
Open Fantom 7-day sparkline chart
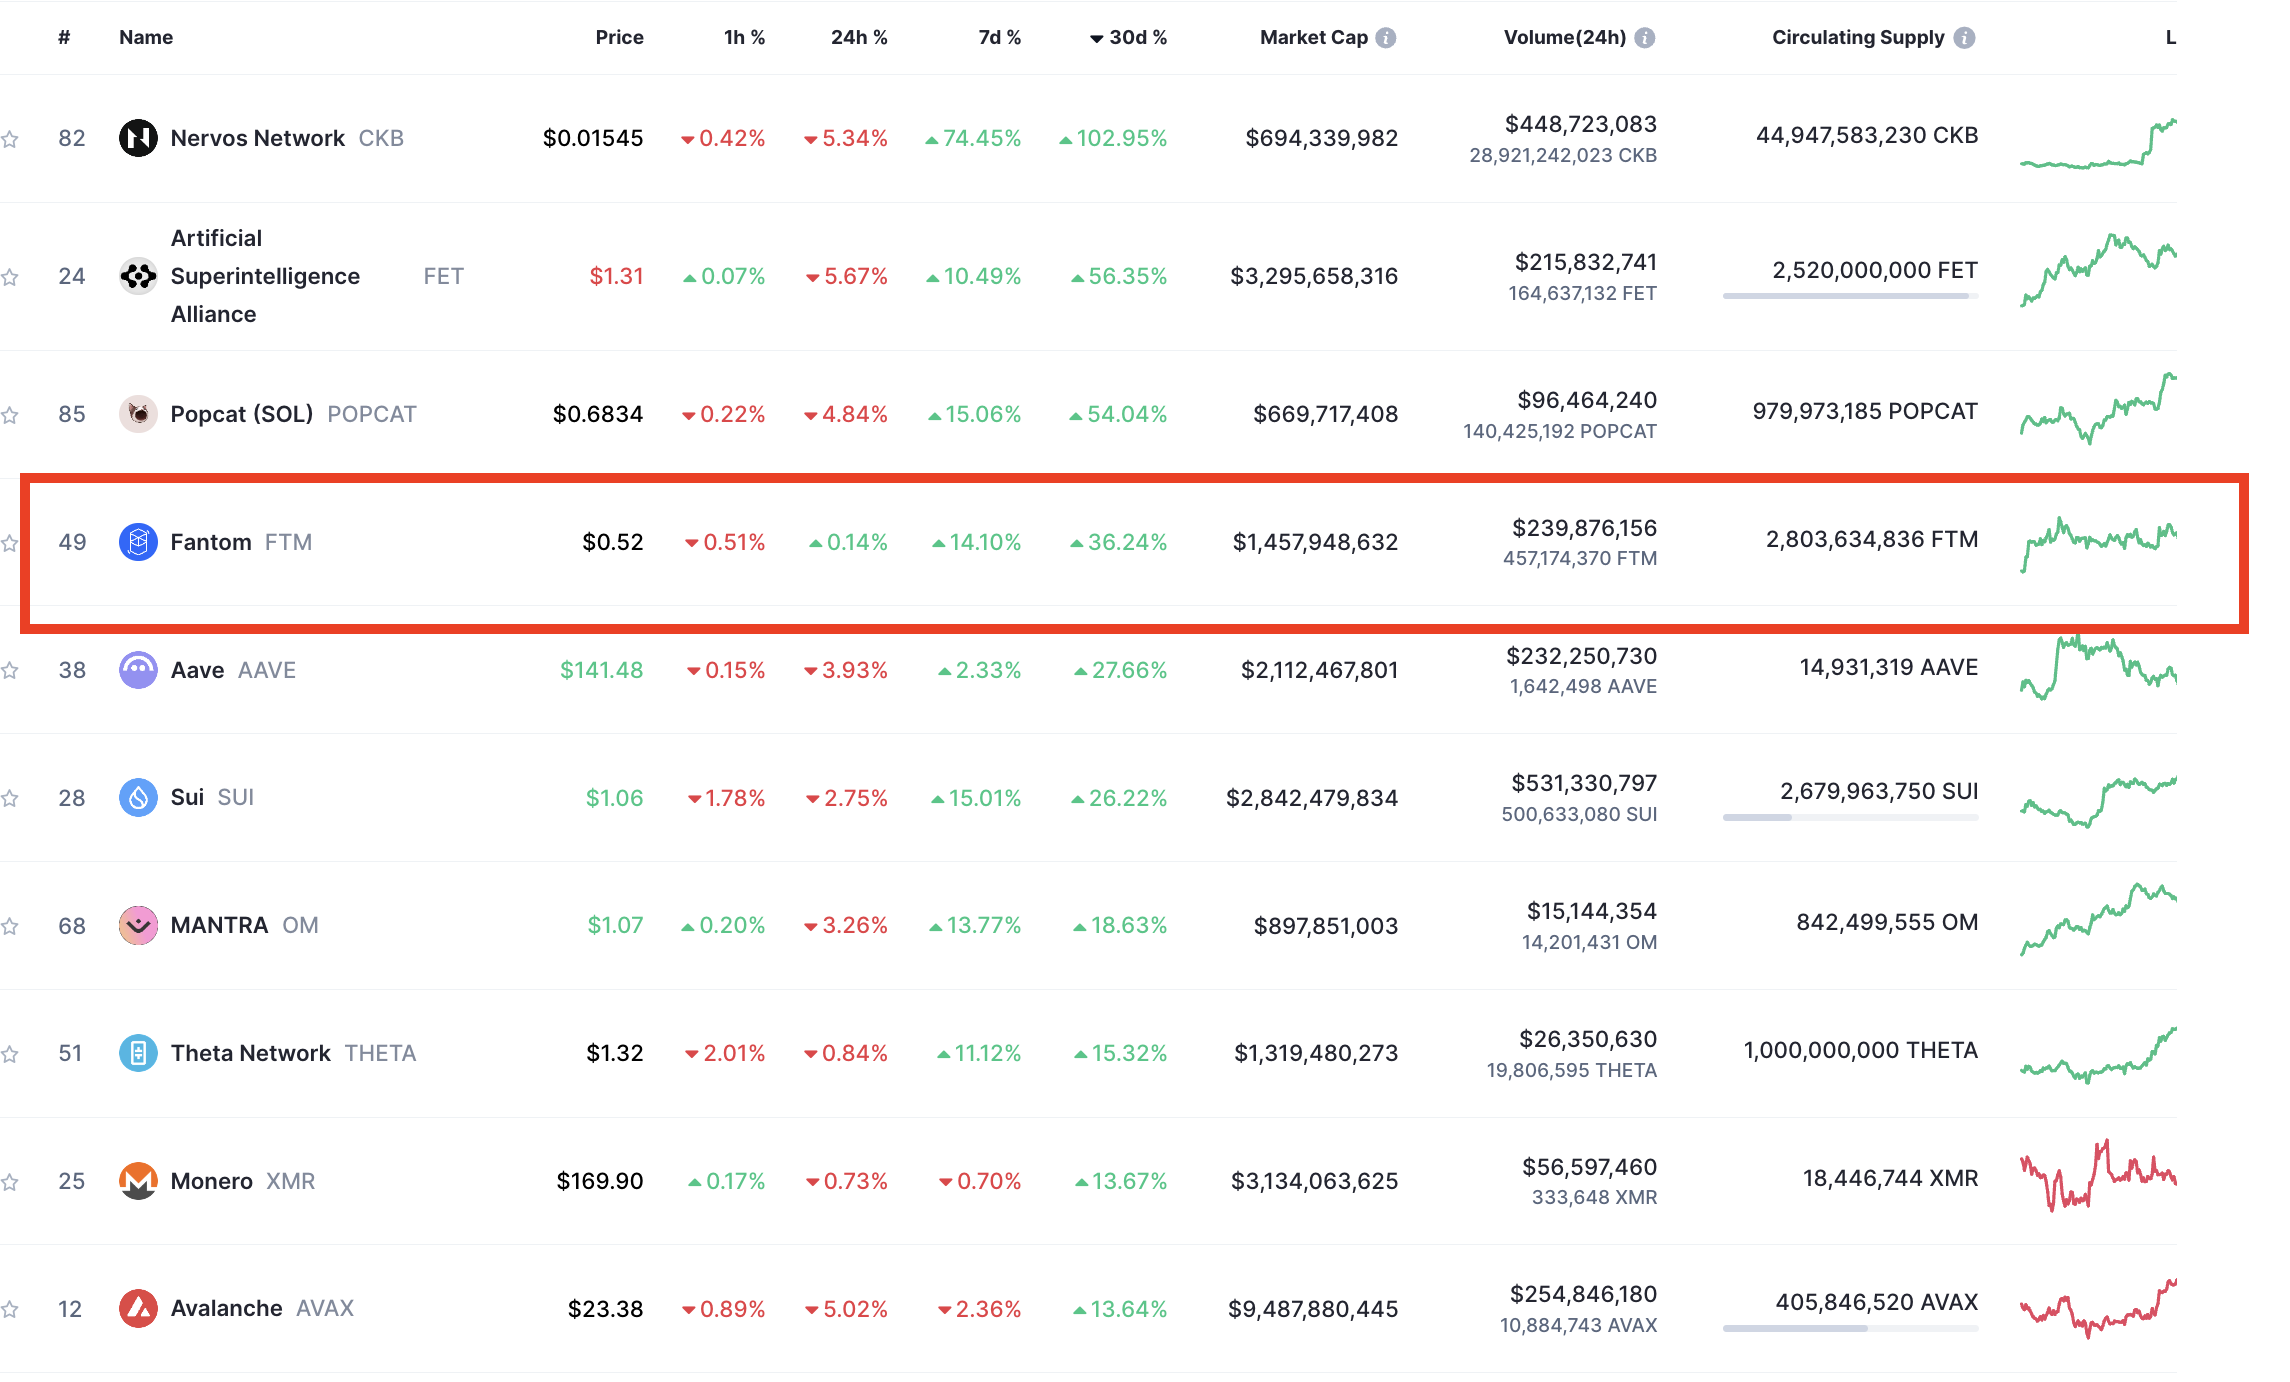pos(2098,541)
